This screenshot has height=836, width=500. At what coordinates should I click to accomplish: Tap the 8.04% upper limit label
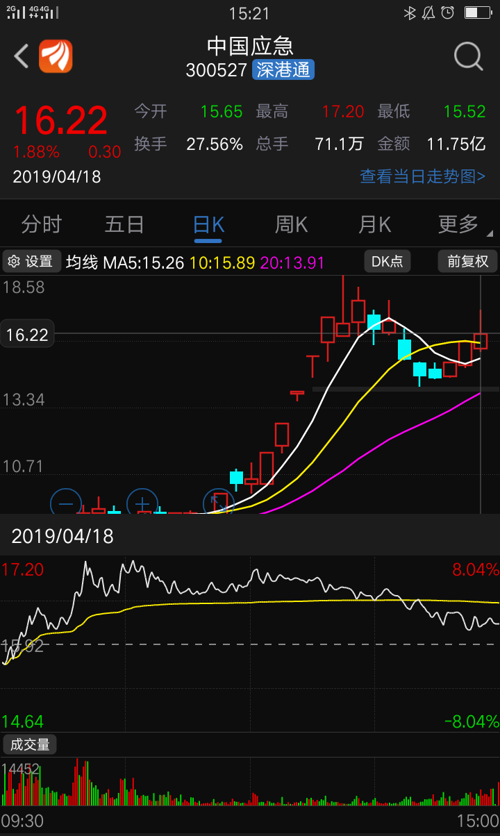[475, 569]
